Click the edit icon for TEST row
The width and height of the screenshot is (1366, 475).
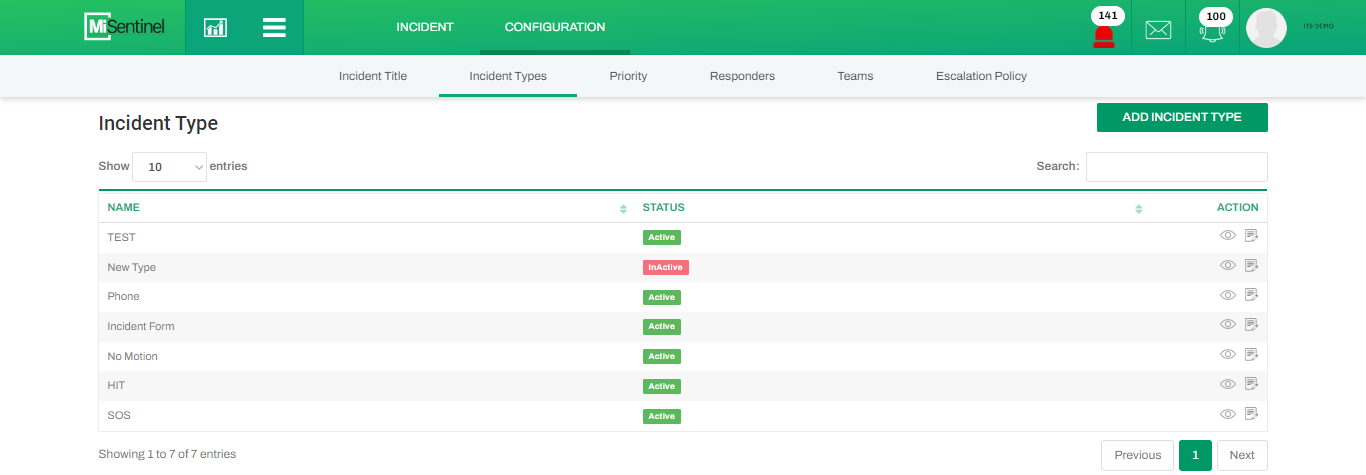pos(1251,236)
